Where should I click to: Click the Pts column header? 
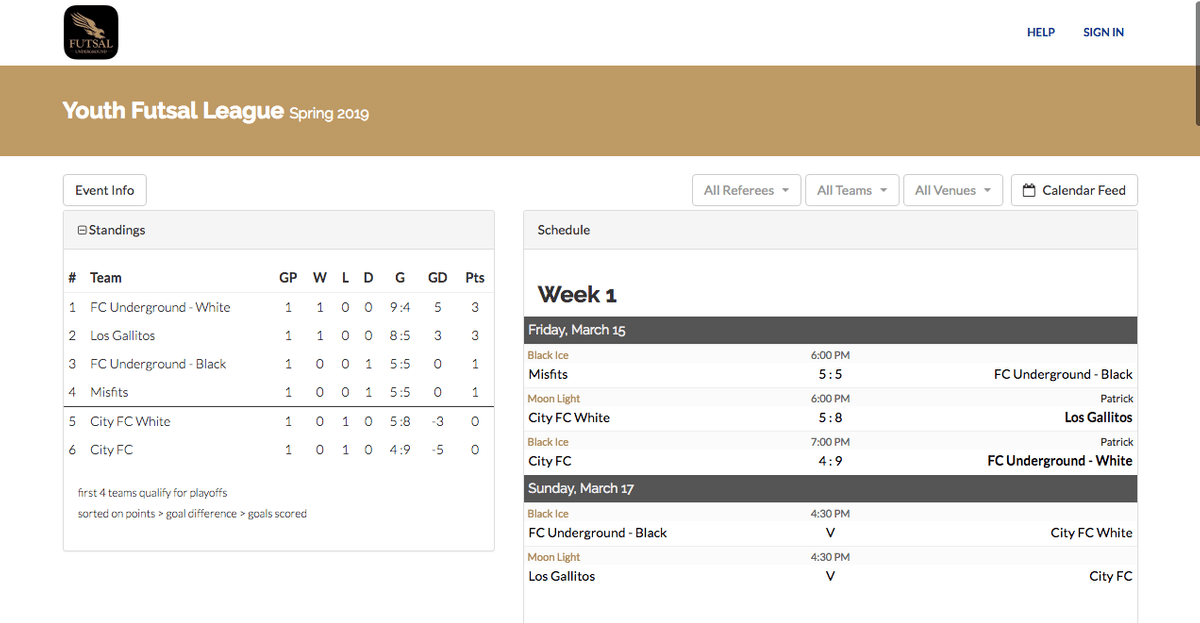click(475, 278)
